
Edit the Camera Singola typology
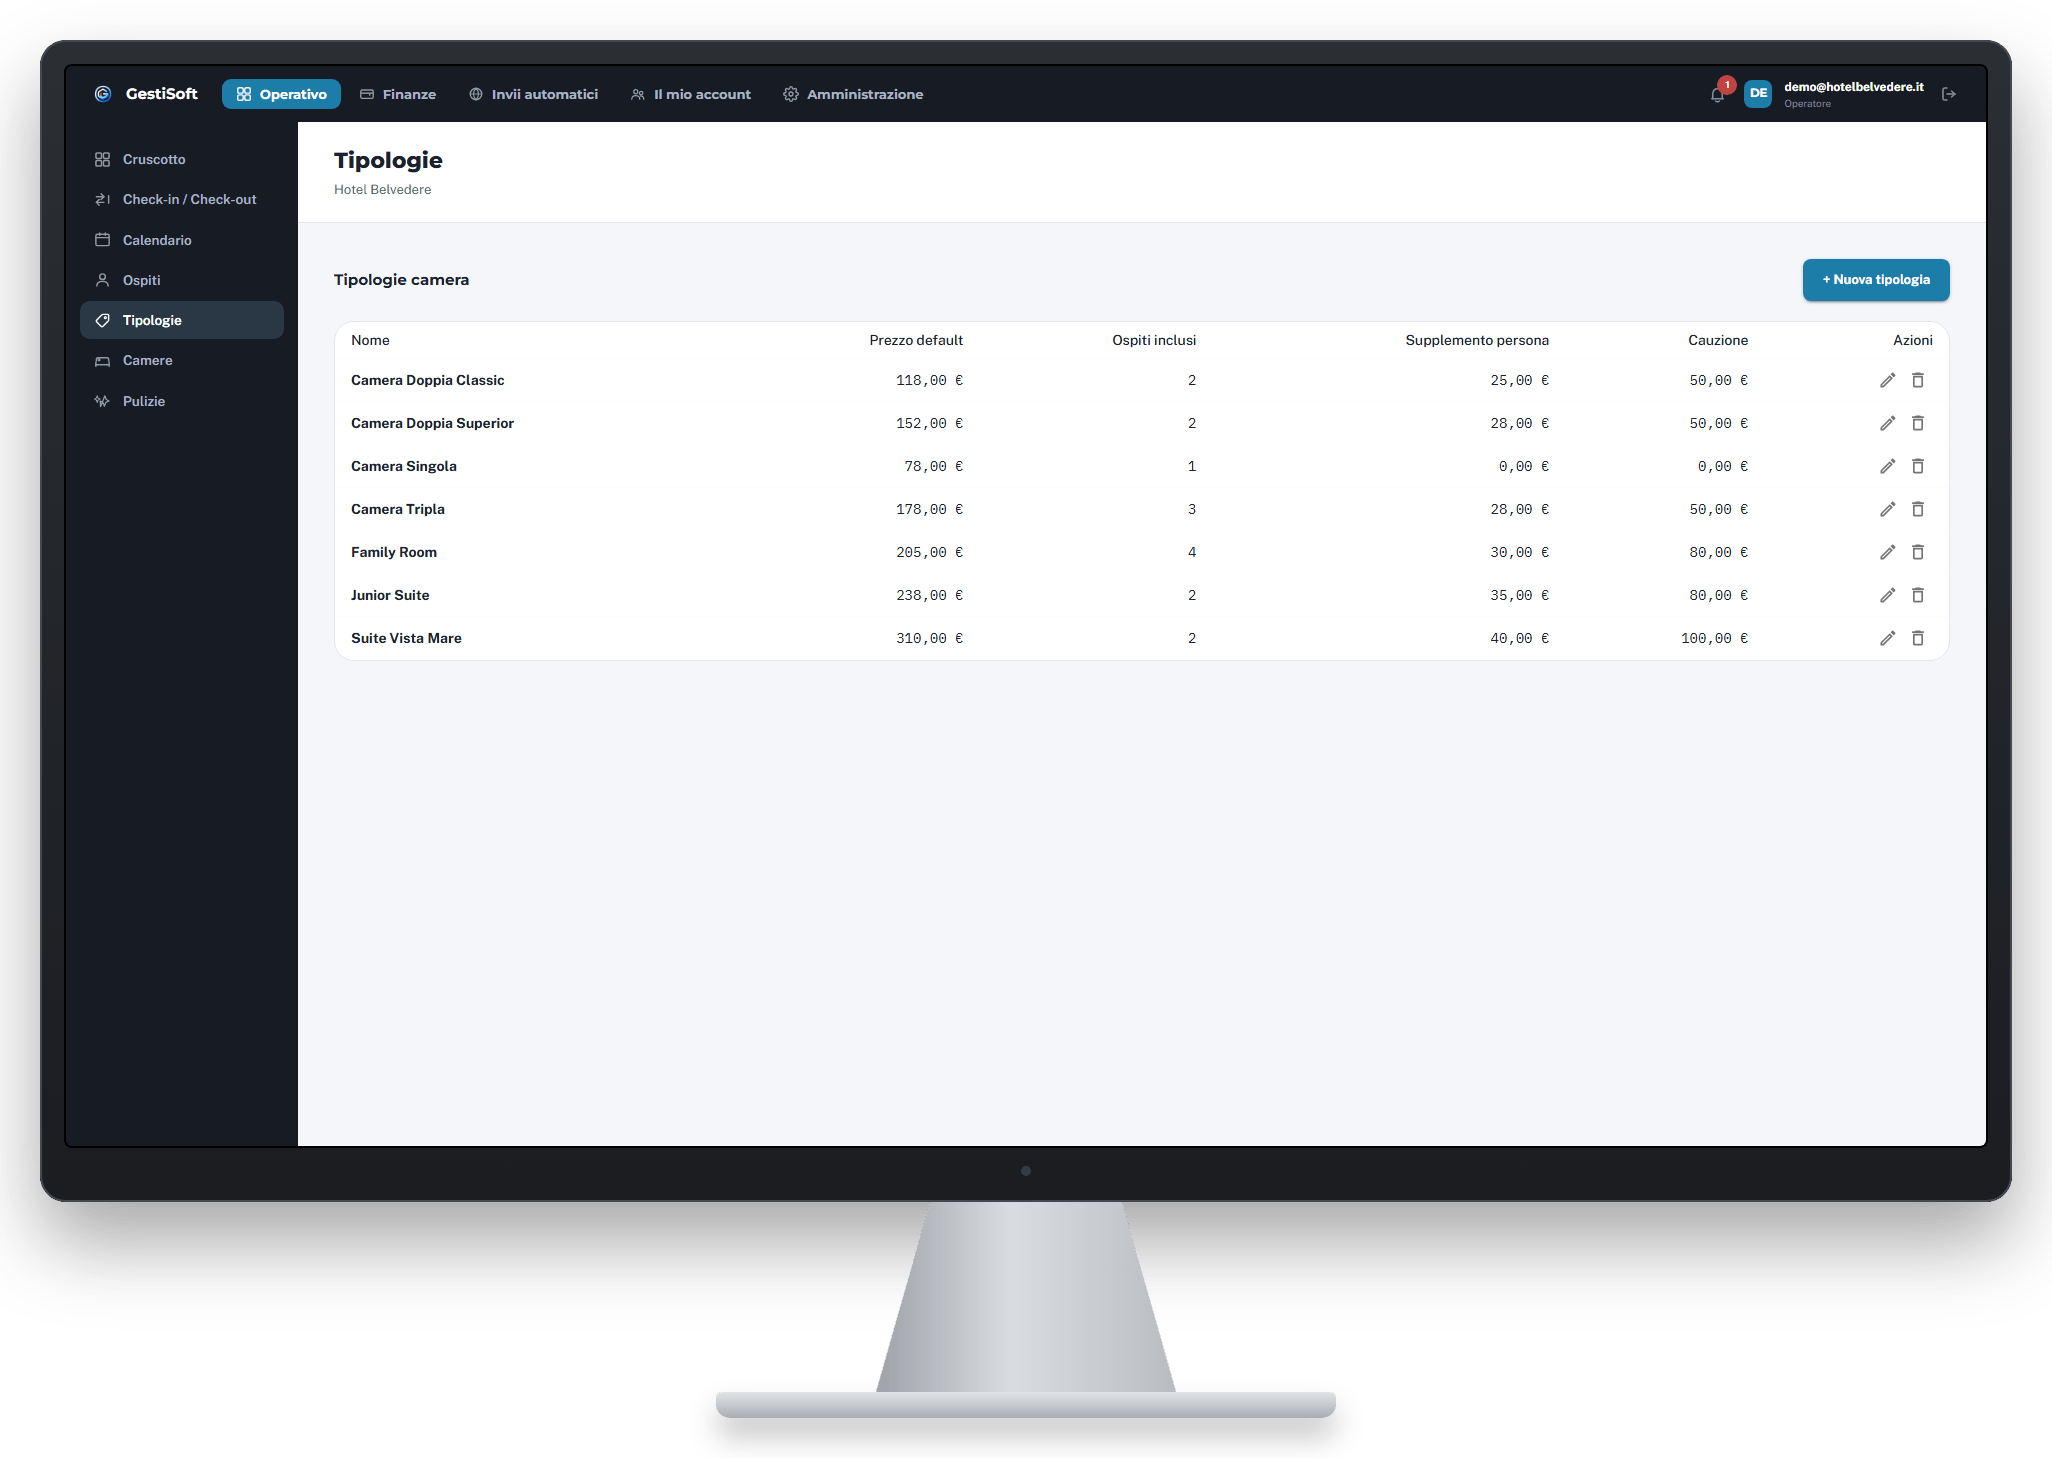click(x=1887, y=466)
